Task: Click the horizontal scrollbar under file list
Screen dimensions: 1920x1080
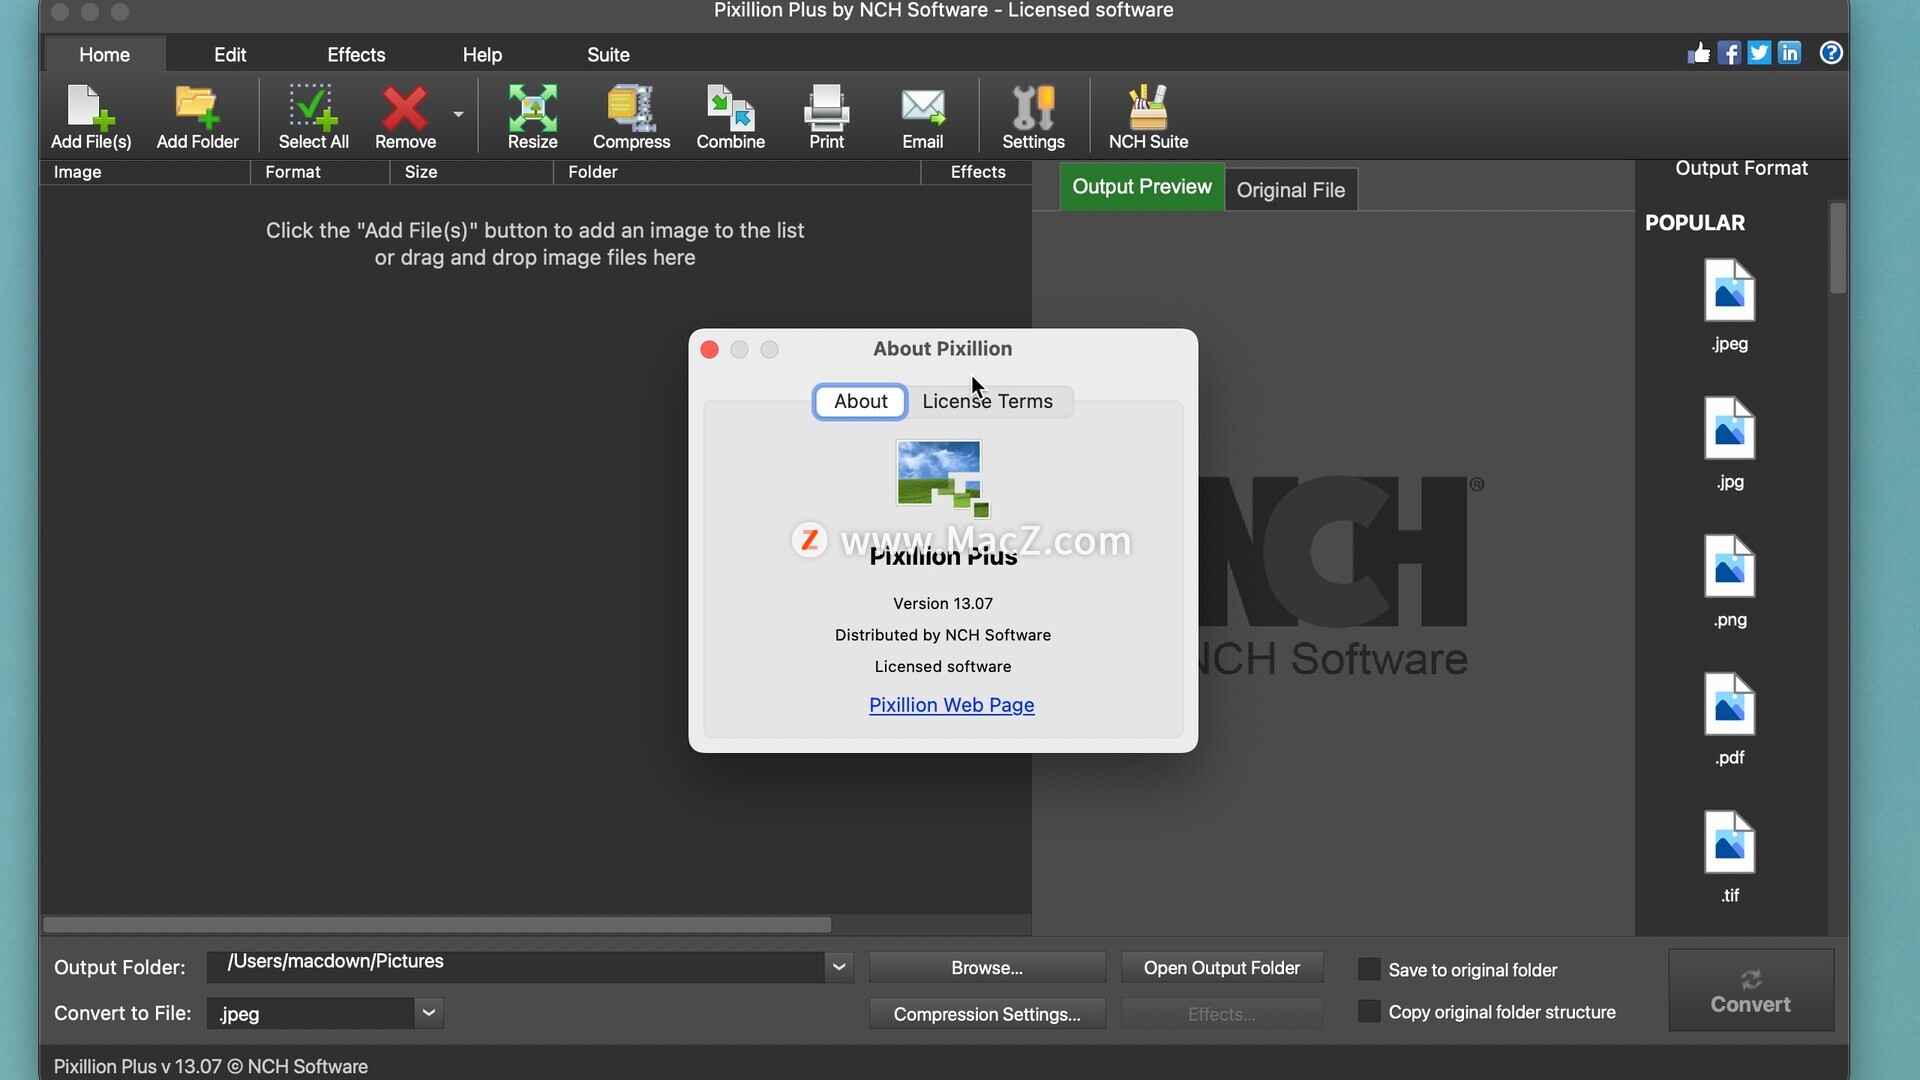Action: pos(437,925)
